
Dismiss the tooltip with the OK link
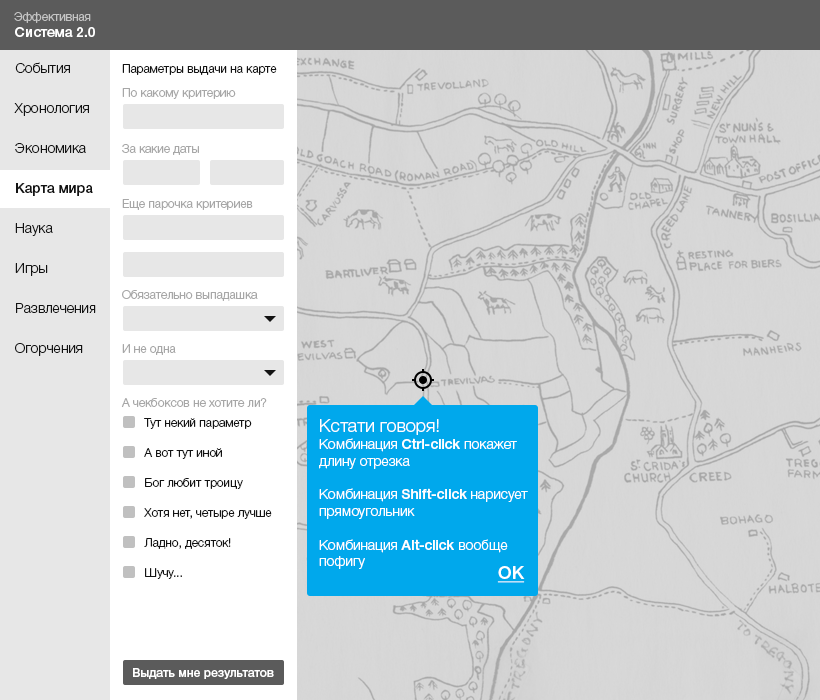pos(511,573)
